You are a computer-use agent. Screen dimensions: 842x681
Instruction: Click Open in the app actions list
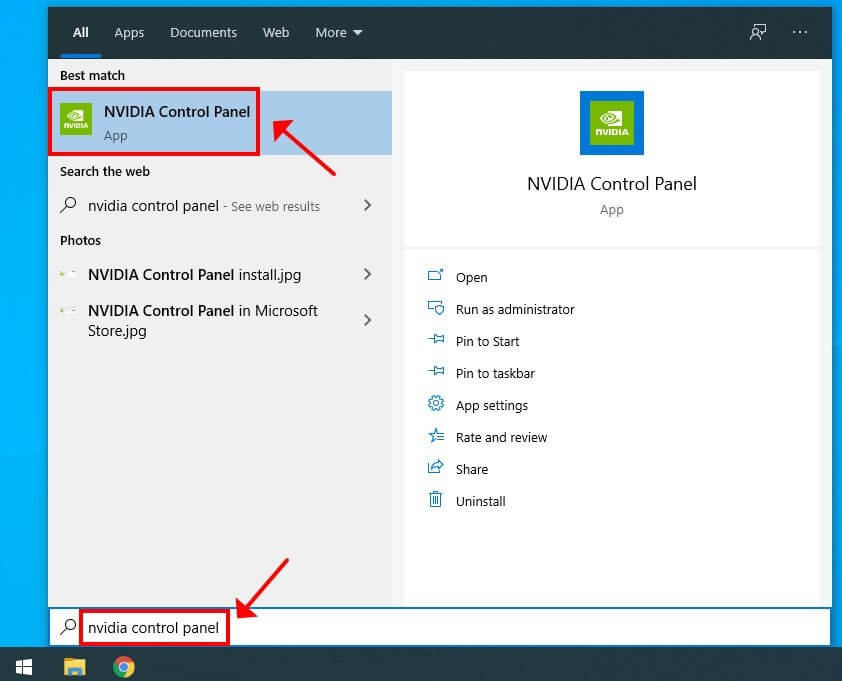(x=471, y=278)
